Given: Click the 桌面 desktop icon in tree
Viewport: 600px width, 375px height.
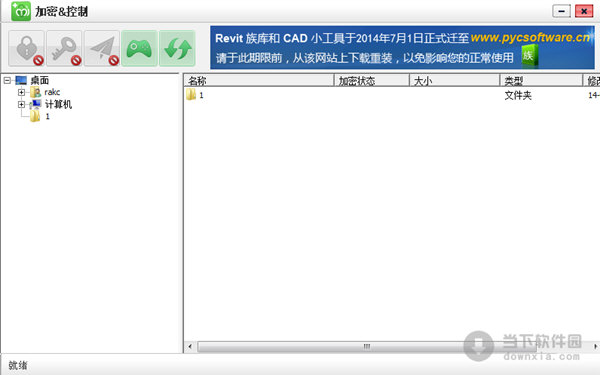Looking at the screenshot, I should pos(21,80).
